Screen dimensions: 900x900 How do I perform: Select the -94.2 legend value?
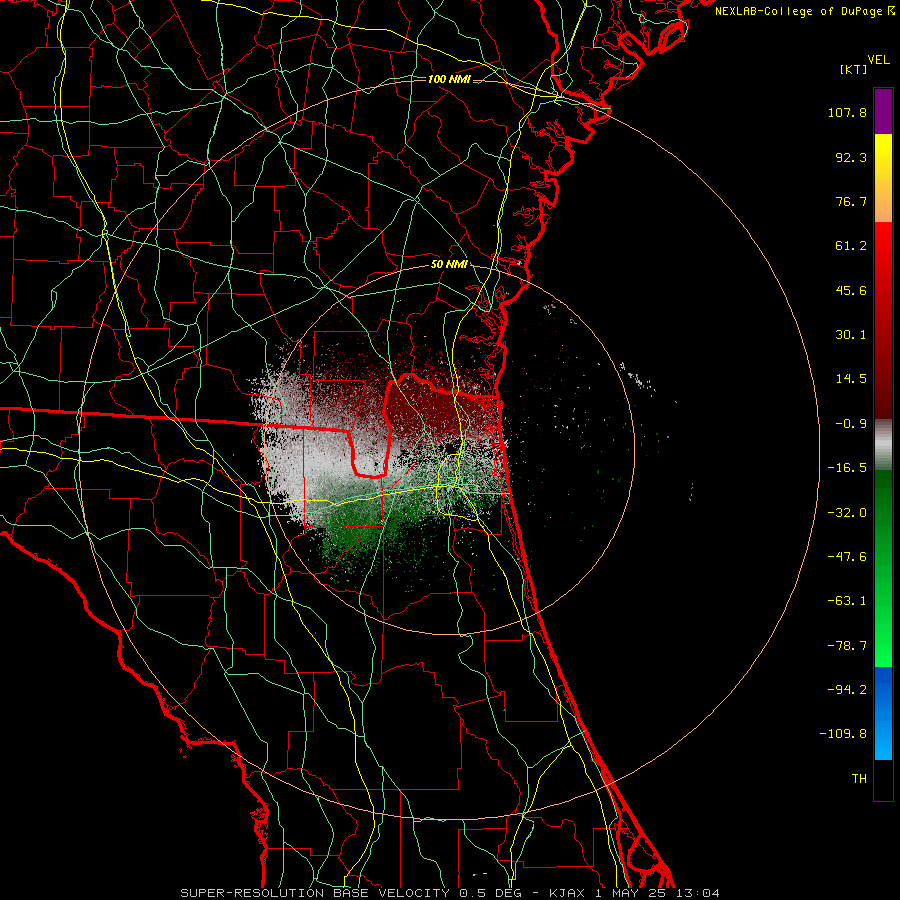coord(847,690)
